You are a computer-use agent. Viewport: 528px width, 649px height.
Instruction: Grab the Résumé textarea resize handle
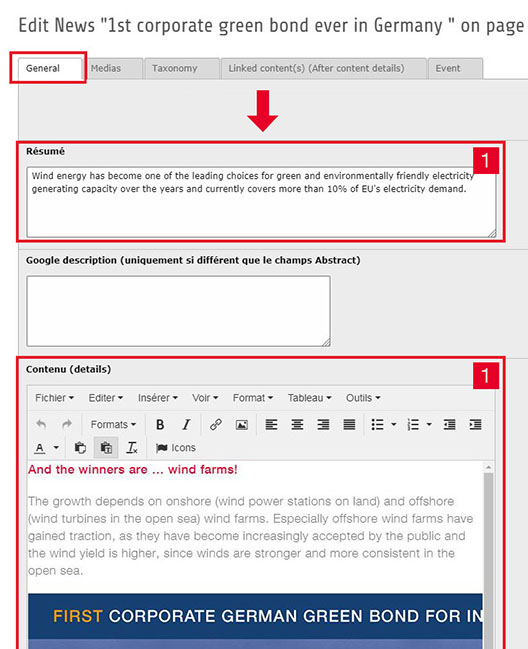(x=492, y=233)
